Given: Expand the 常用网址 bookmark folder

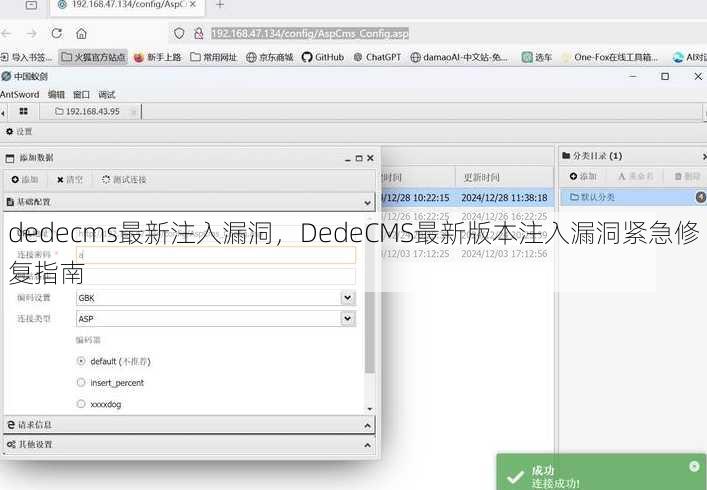Looking at the screenshot, I should click(x=214, y=57).
